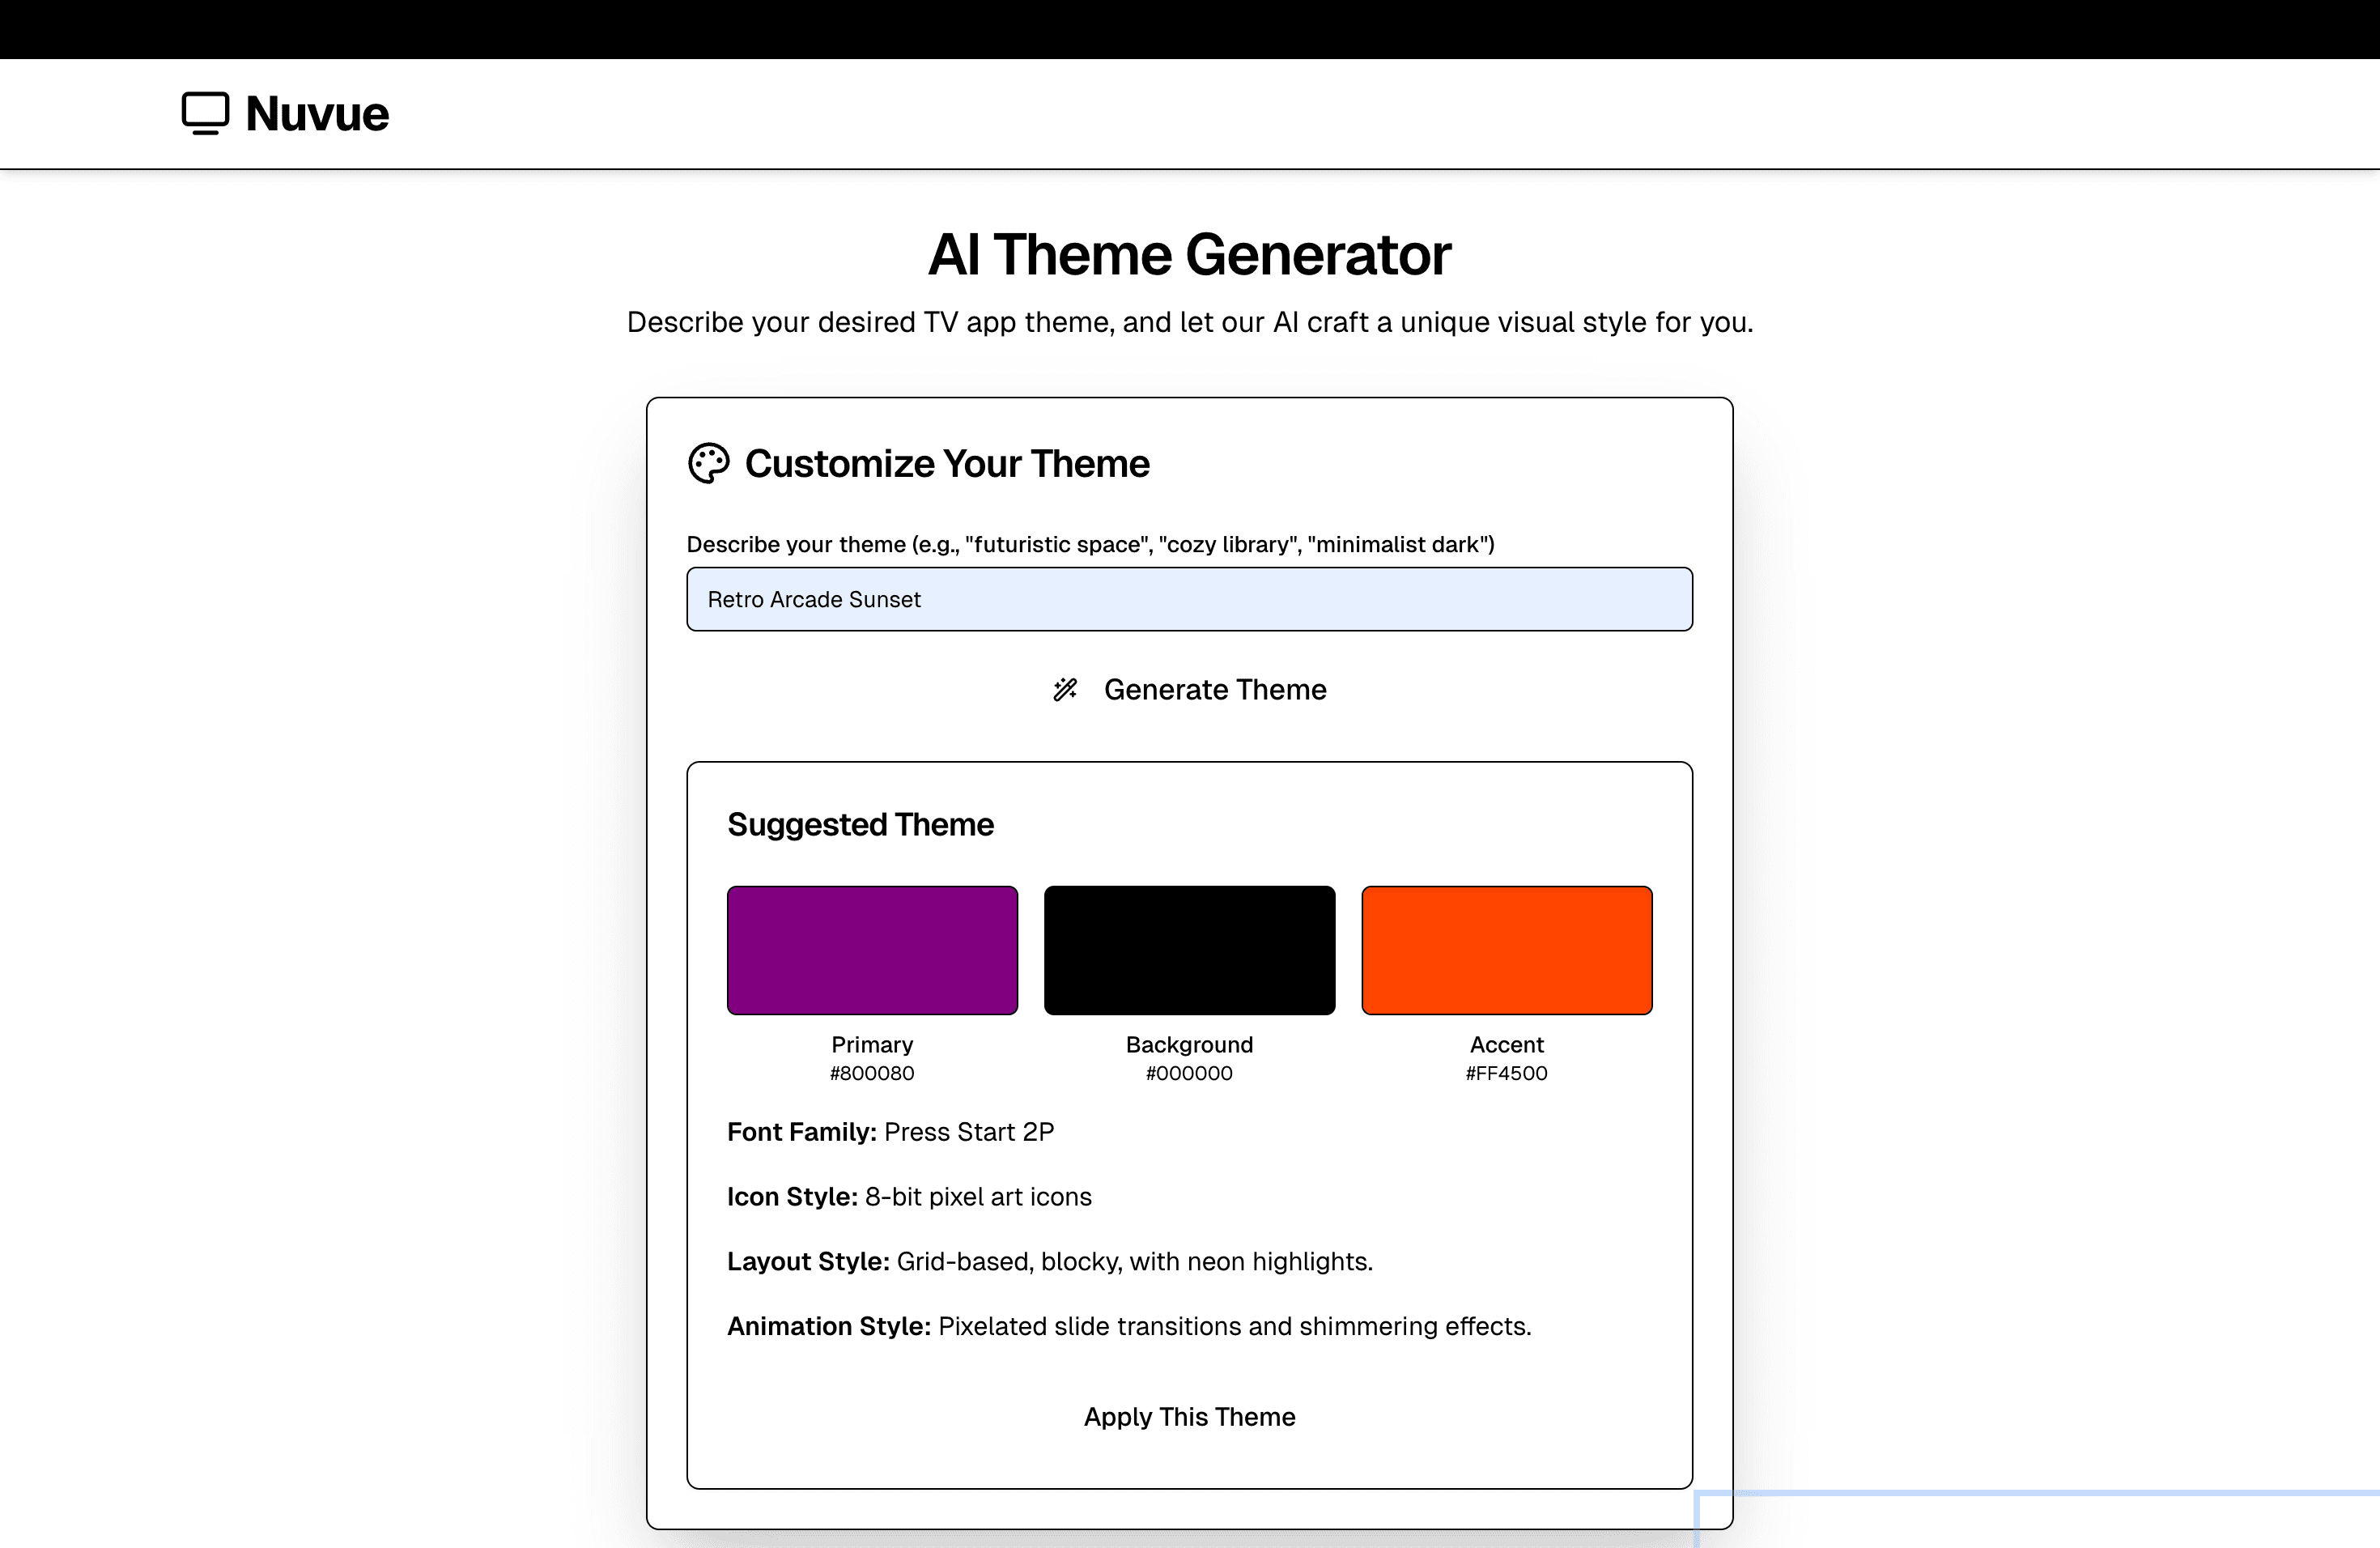Focus the theme description input field
This screenshot has height=1548, width=2380.
[x=1189, y=599]
